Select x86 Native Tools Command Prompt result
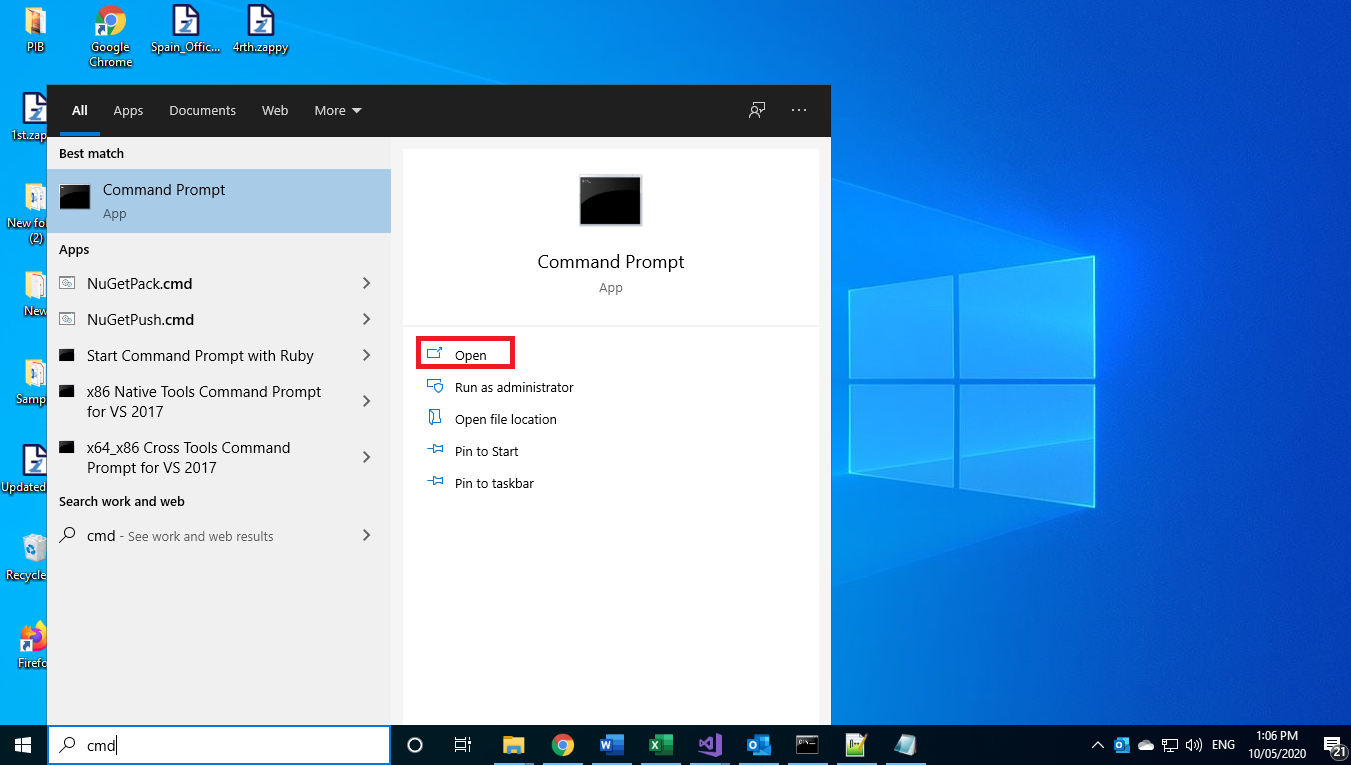Viewport: 1351px width, 765px height. (205, 402)
